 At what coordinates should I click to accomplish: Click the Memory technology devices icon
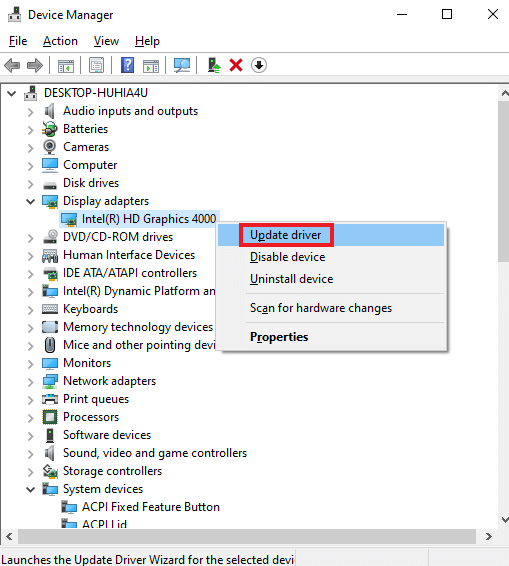point(50,327)
